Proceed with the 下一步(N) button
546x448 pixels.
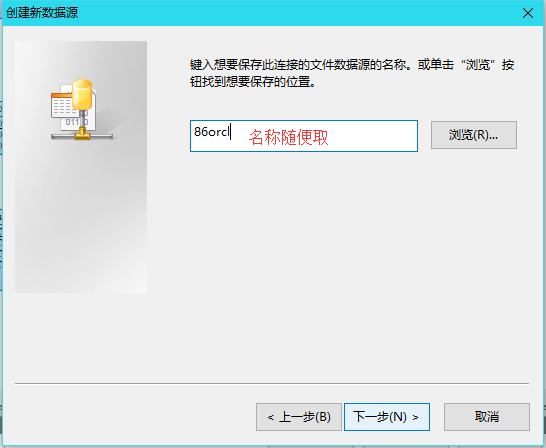[387, 417]
